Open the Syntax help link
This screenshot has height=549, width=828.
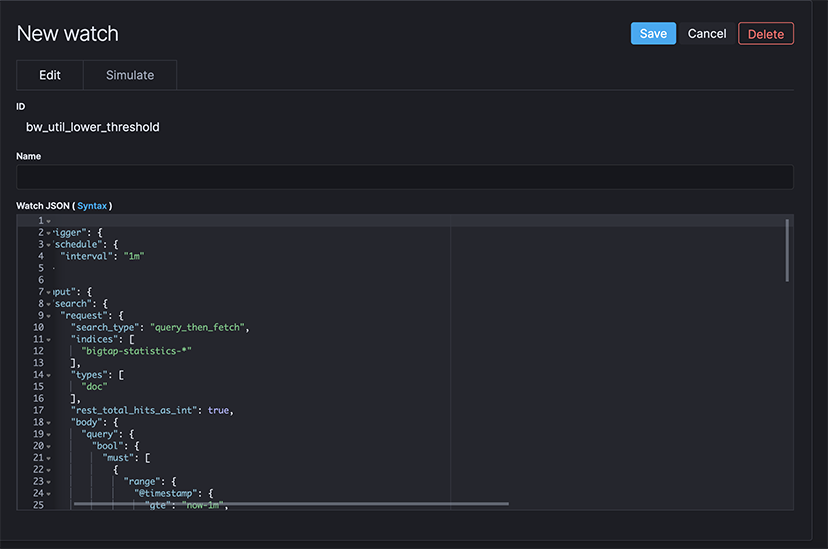92,206
